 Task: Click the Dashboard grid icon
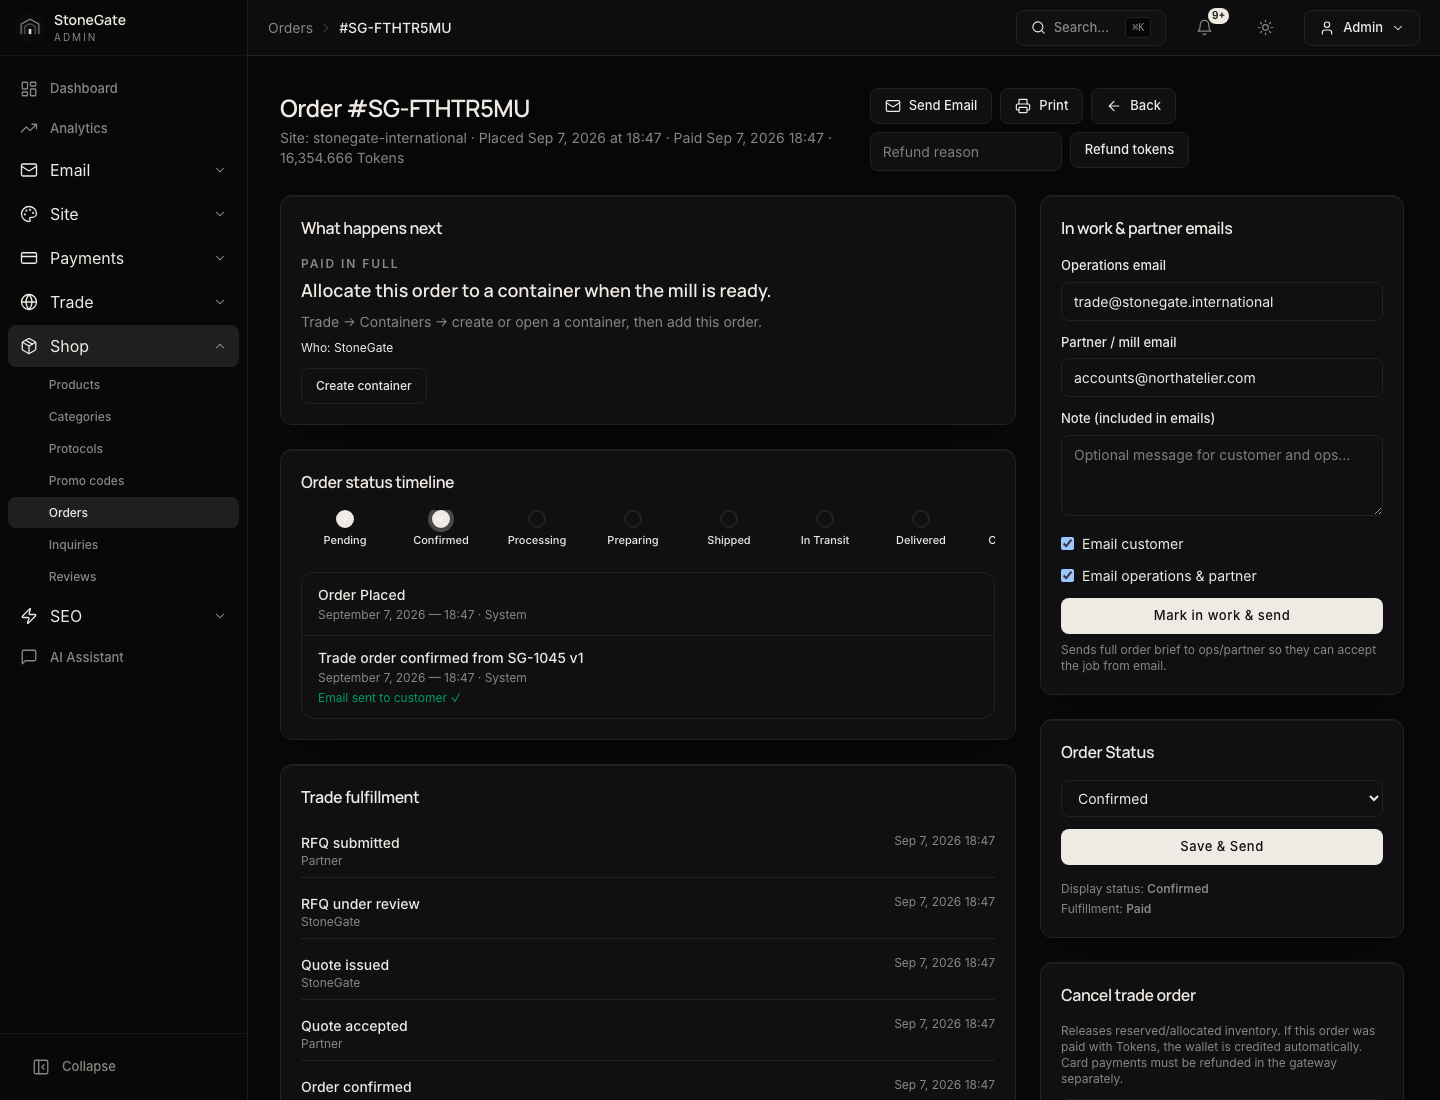coord(29,89)
